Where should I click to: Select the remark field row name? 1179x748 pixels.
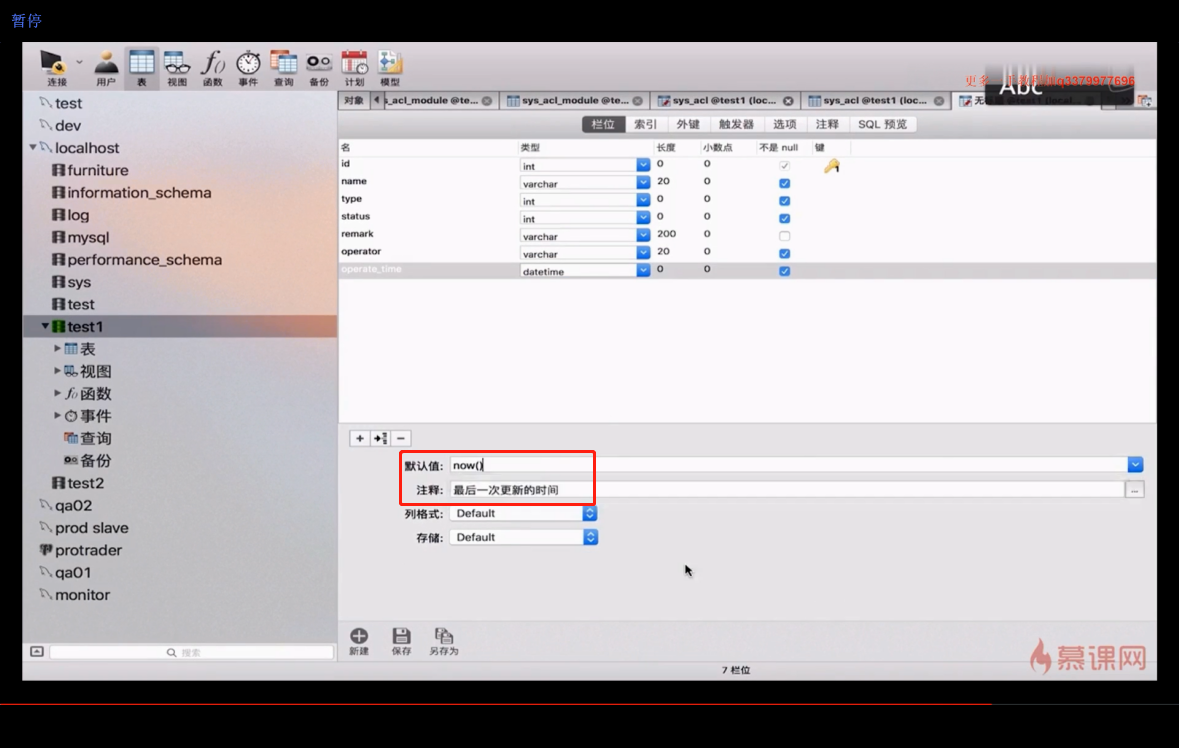357,234
